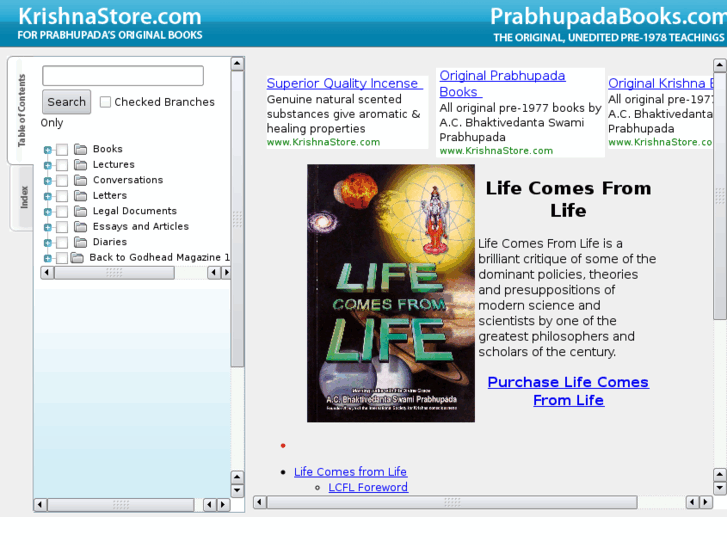
Task: Click the Search button
Action: pos(66,102)
